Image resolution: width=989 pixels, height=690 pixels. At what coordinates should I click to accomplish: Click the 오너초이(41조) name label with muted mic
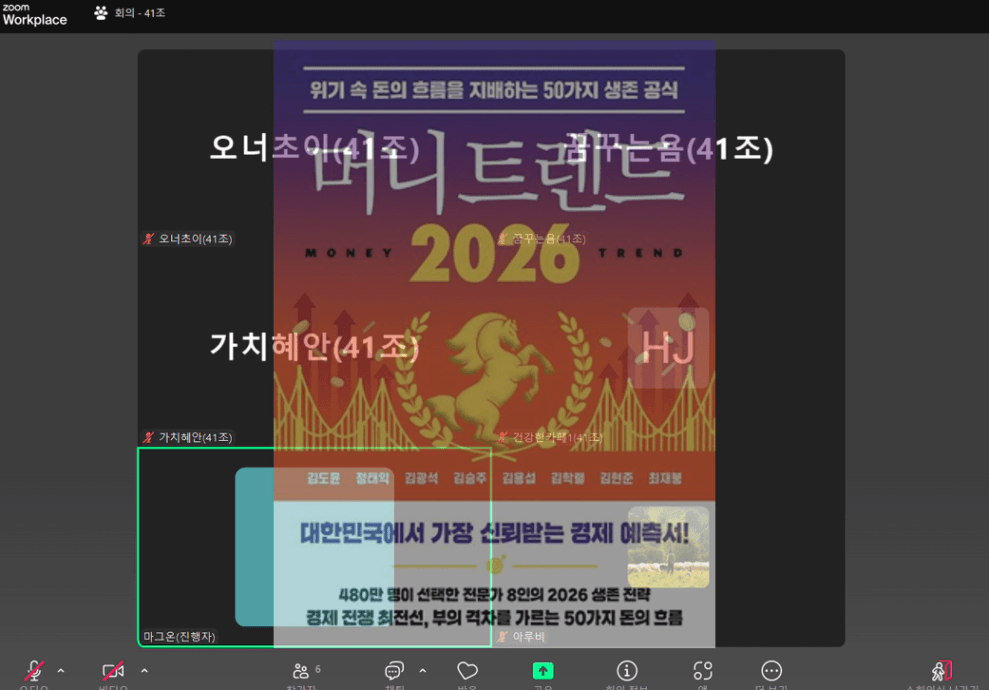(x=189, y=239)
